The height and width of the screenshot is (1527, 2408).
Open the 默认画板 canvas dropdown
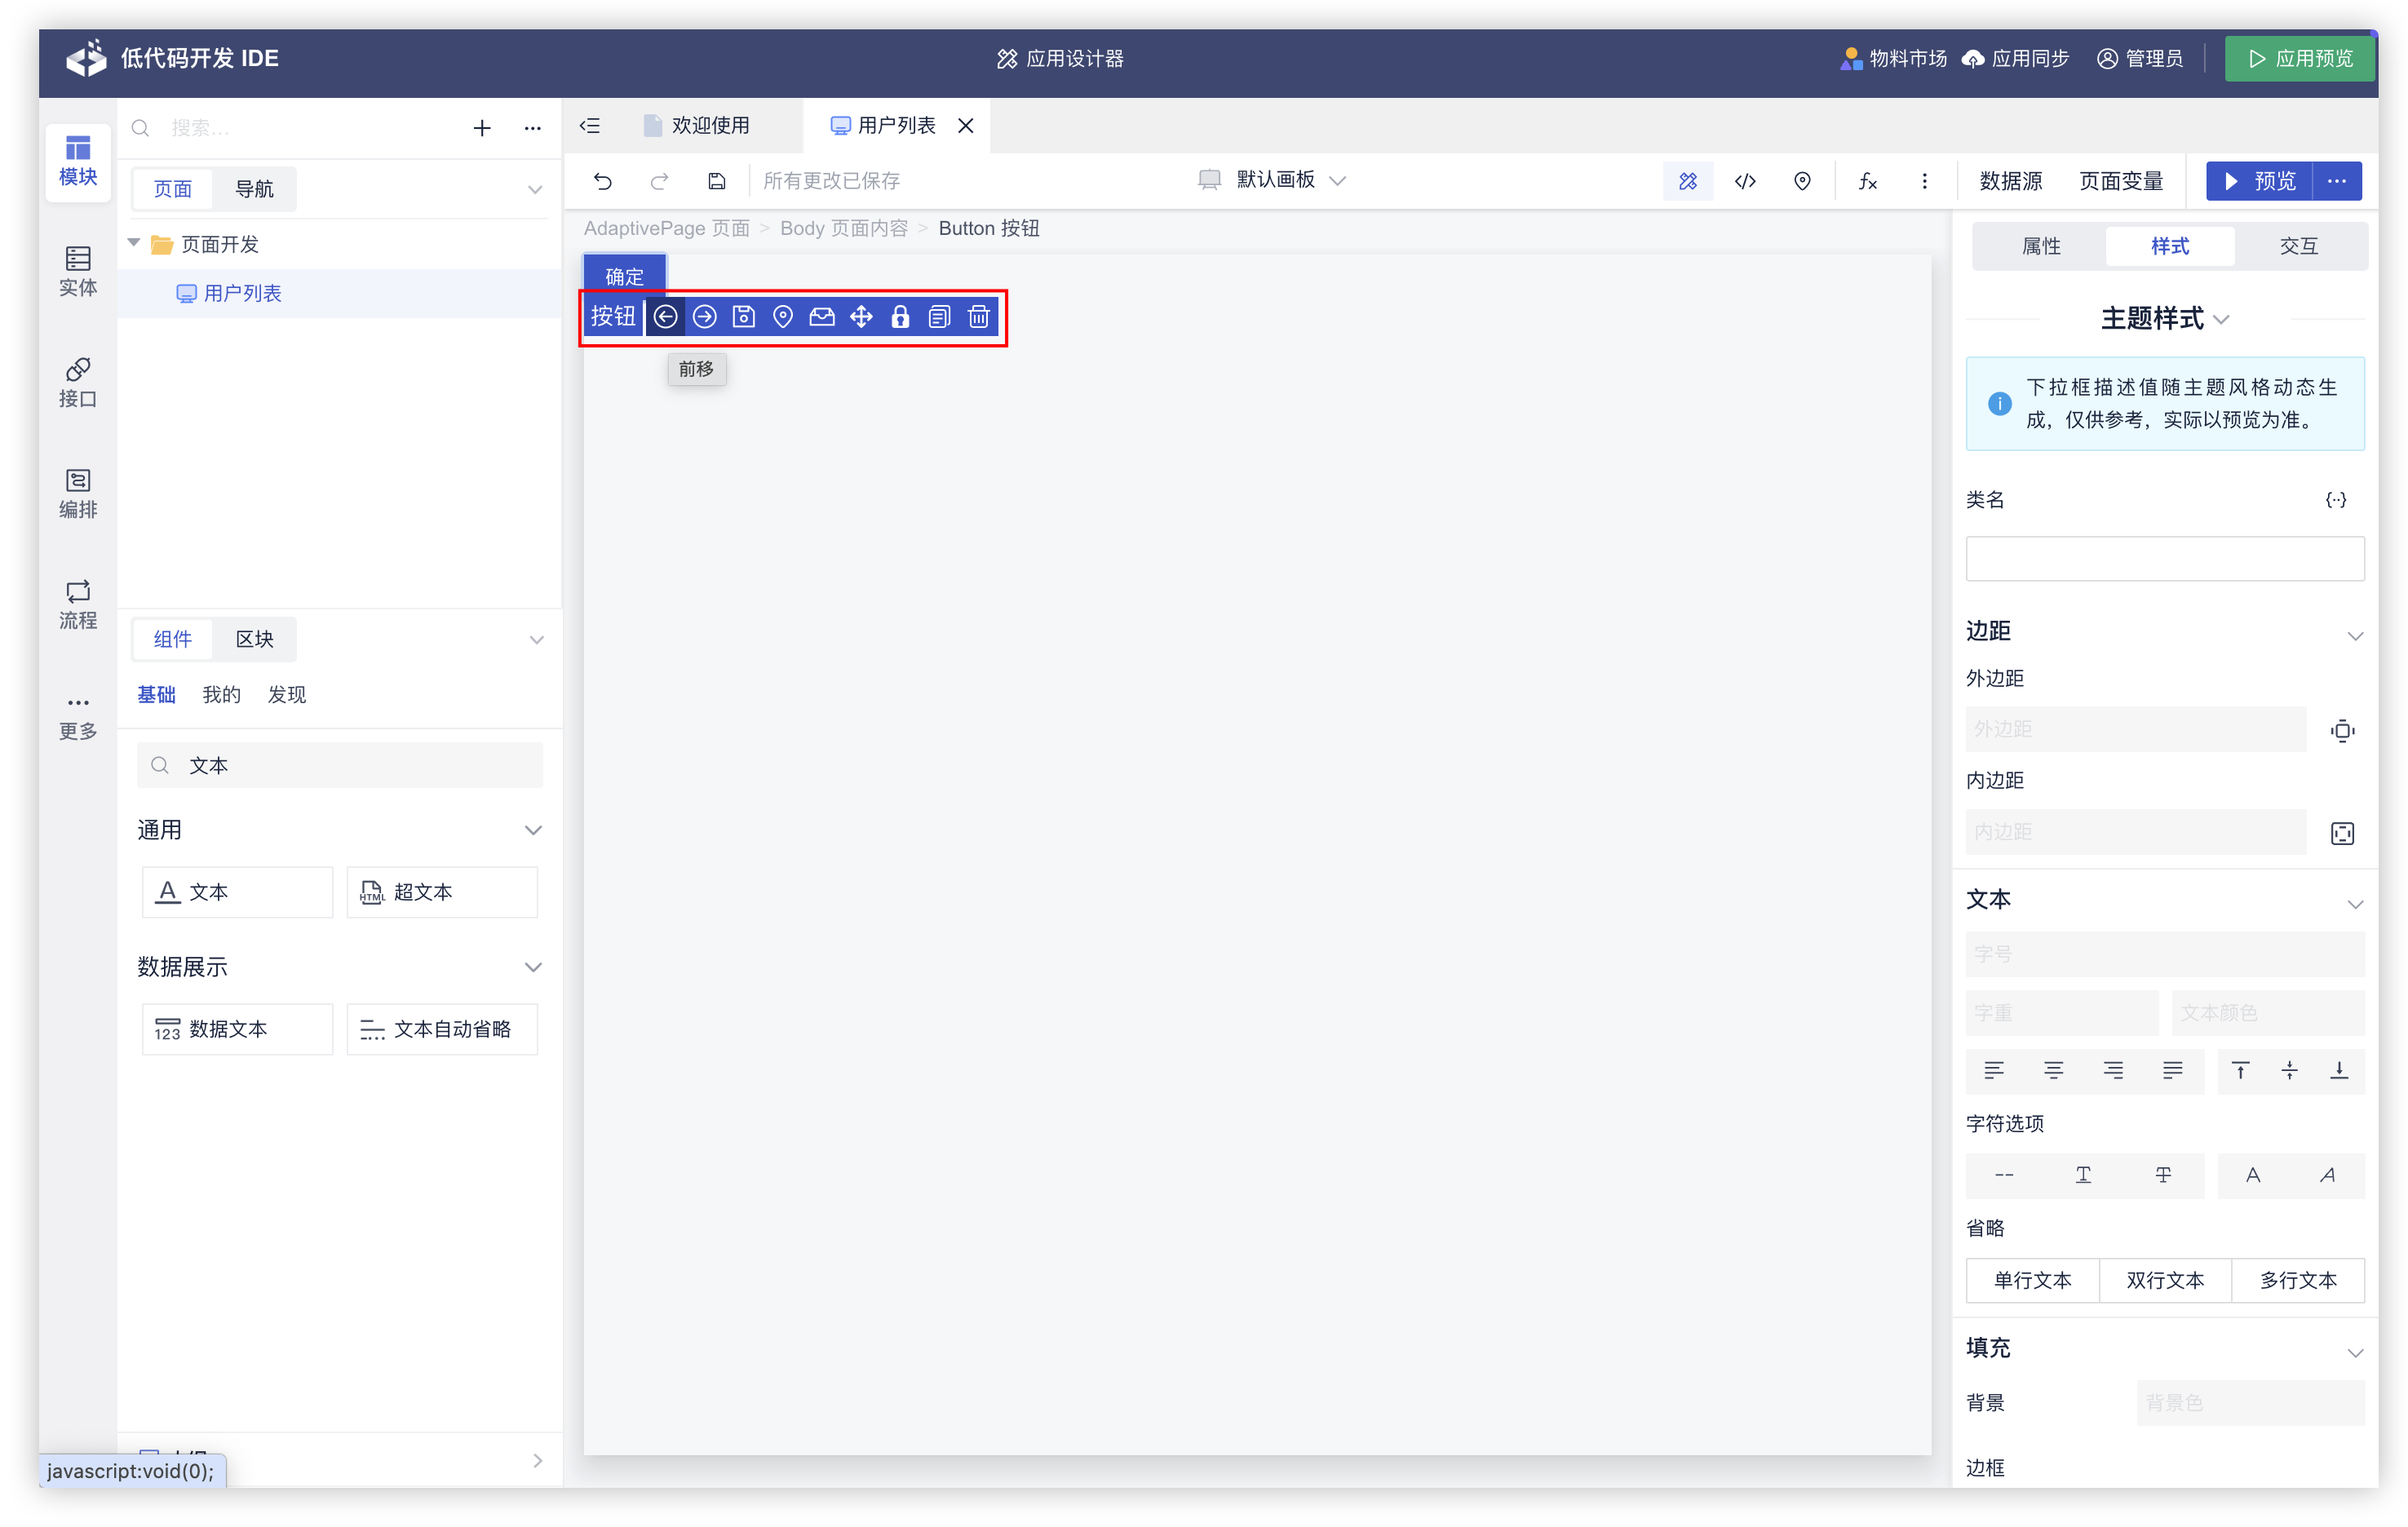point(1273,180)
